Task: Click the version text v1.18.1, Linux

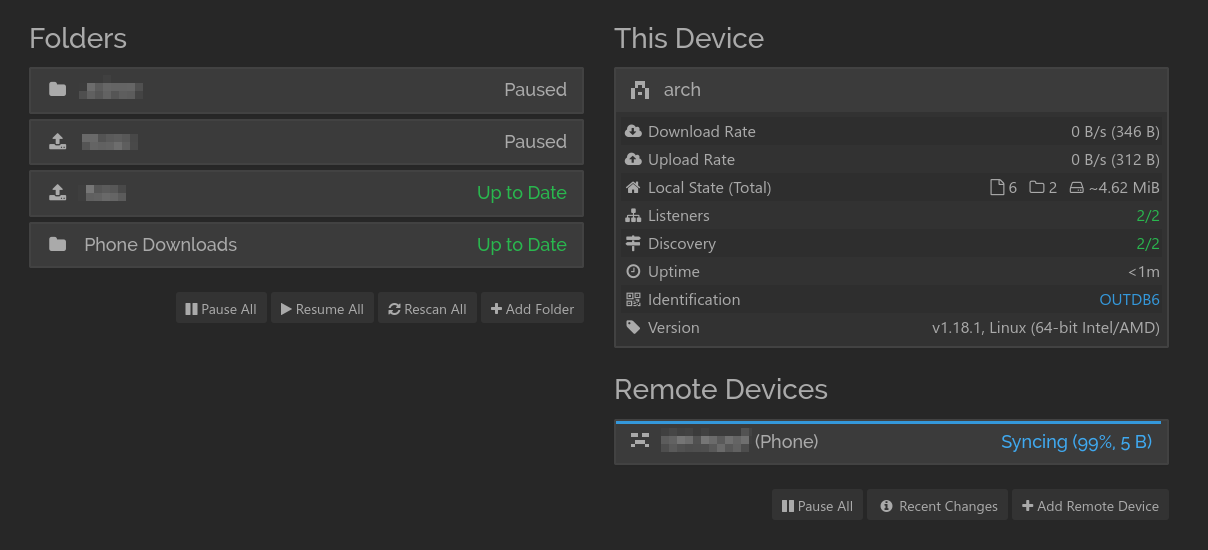Action: (x=1046, y=328)
